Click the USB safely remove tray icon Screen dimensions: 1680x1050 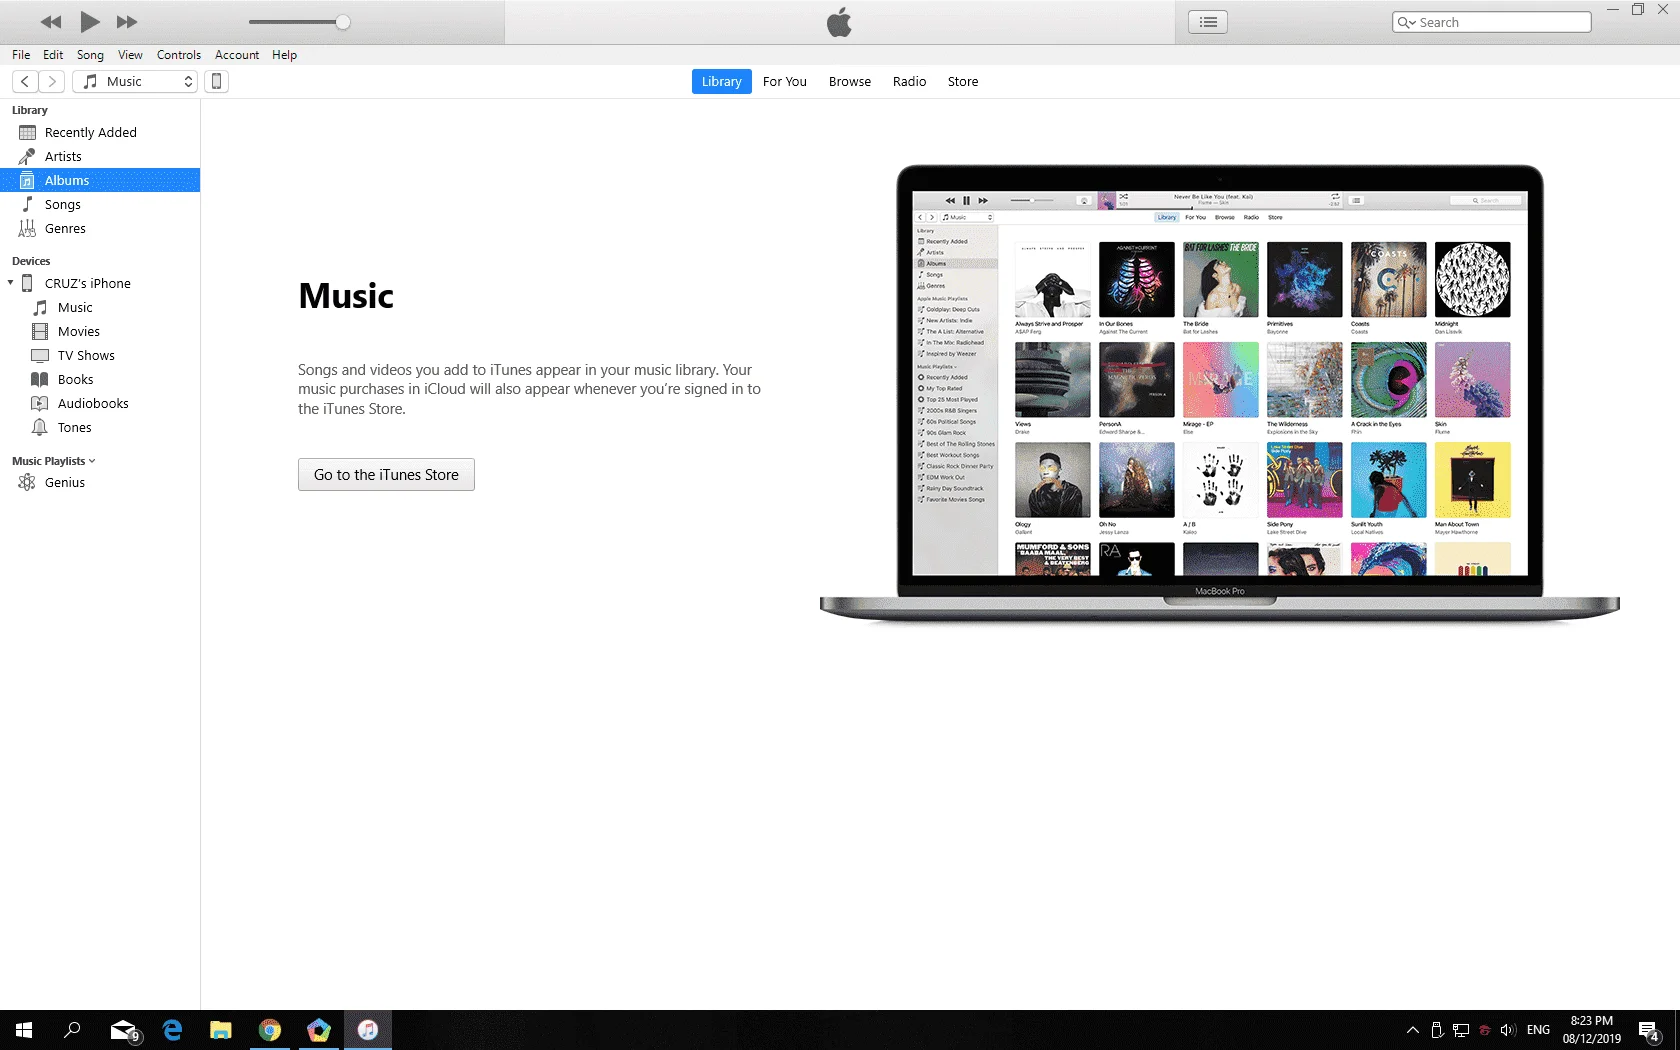coord(1436,1030)
